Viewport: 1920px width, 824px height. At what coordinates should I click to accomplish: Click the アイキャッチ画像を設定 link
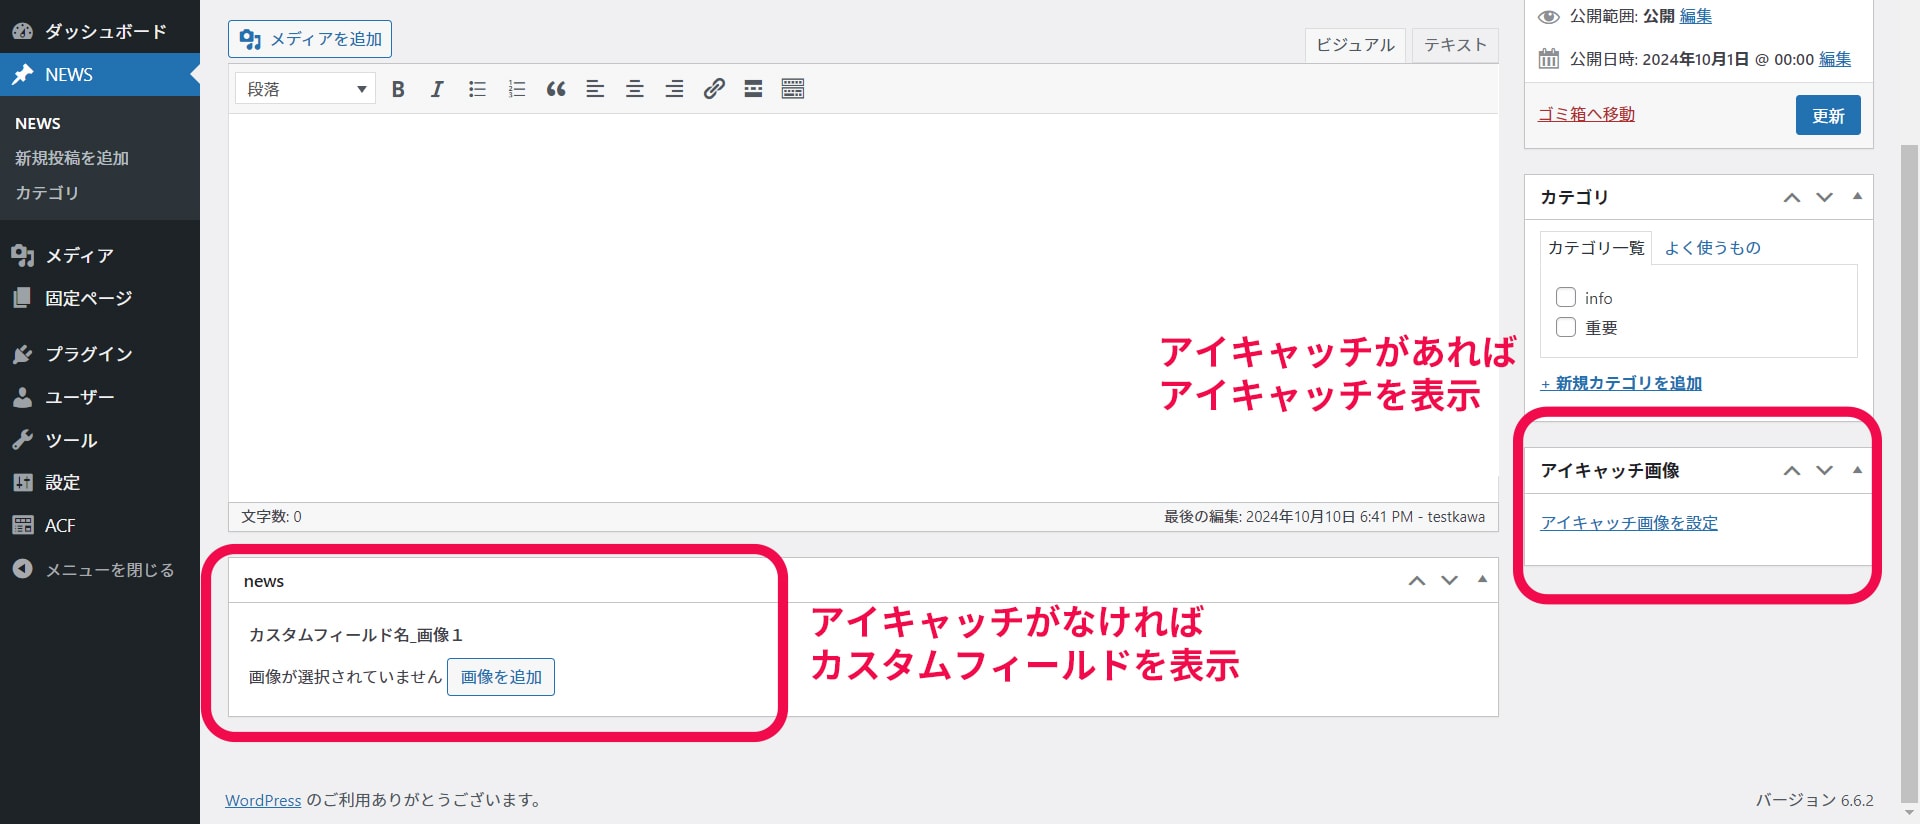click(1629, 523)
